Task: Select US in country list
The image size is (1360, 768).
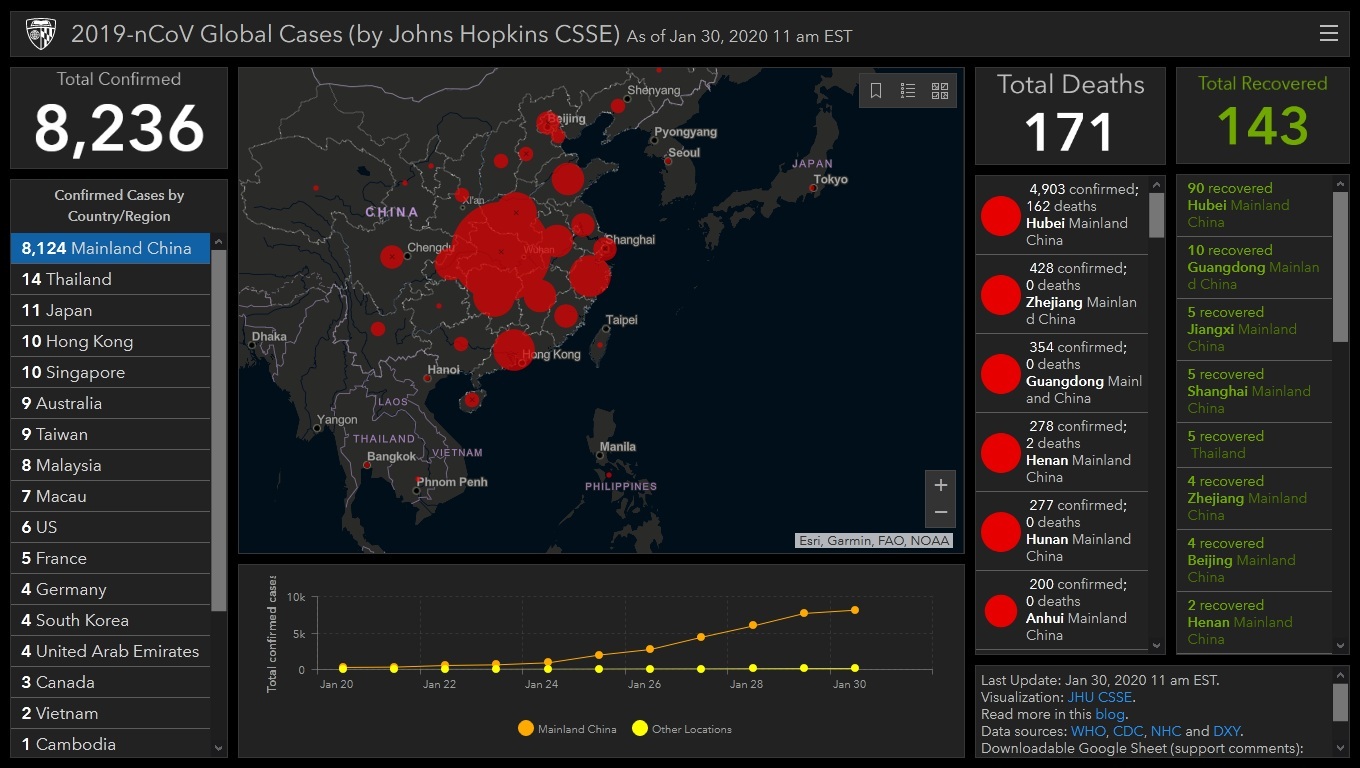Action: (x=110, y=527)
